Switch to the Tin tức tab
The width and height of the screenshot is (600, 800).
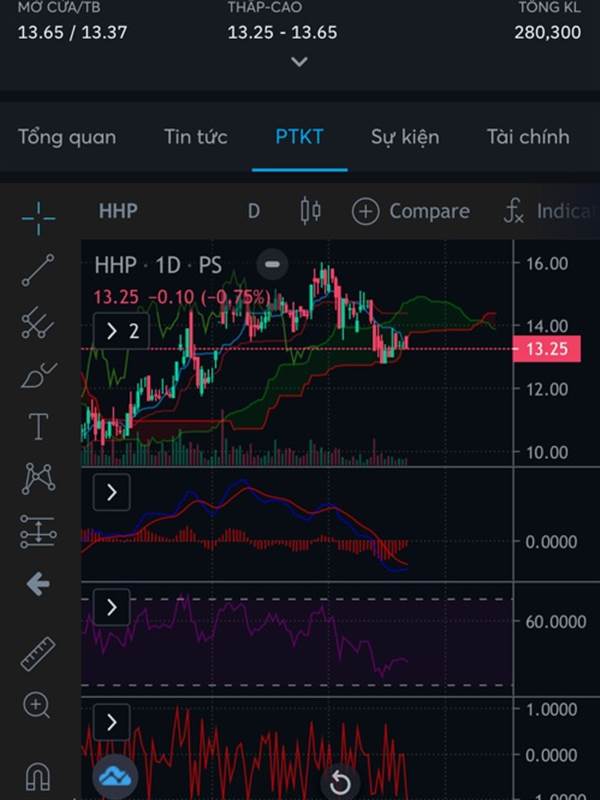click(x=196, y=137)
